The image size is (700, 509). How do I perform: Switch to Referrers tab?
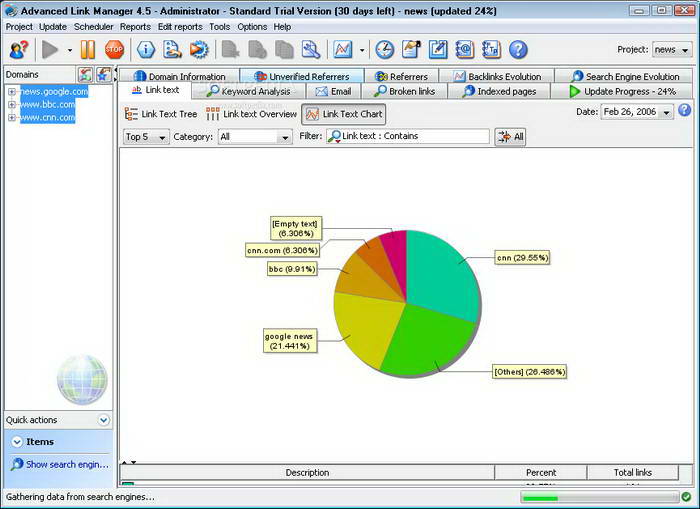tap(401, 76)
